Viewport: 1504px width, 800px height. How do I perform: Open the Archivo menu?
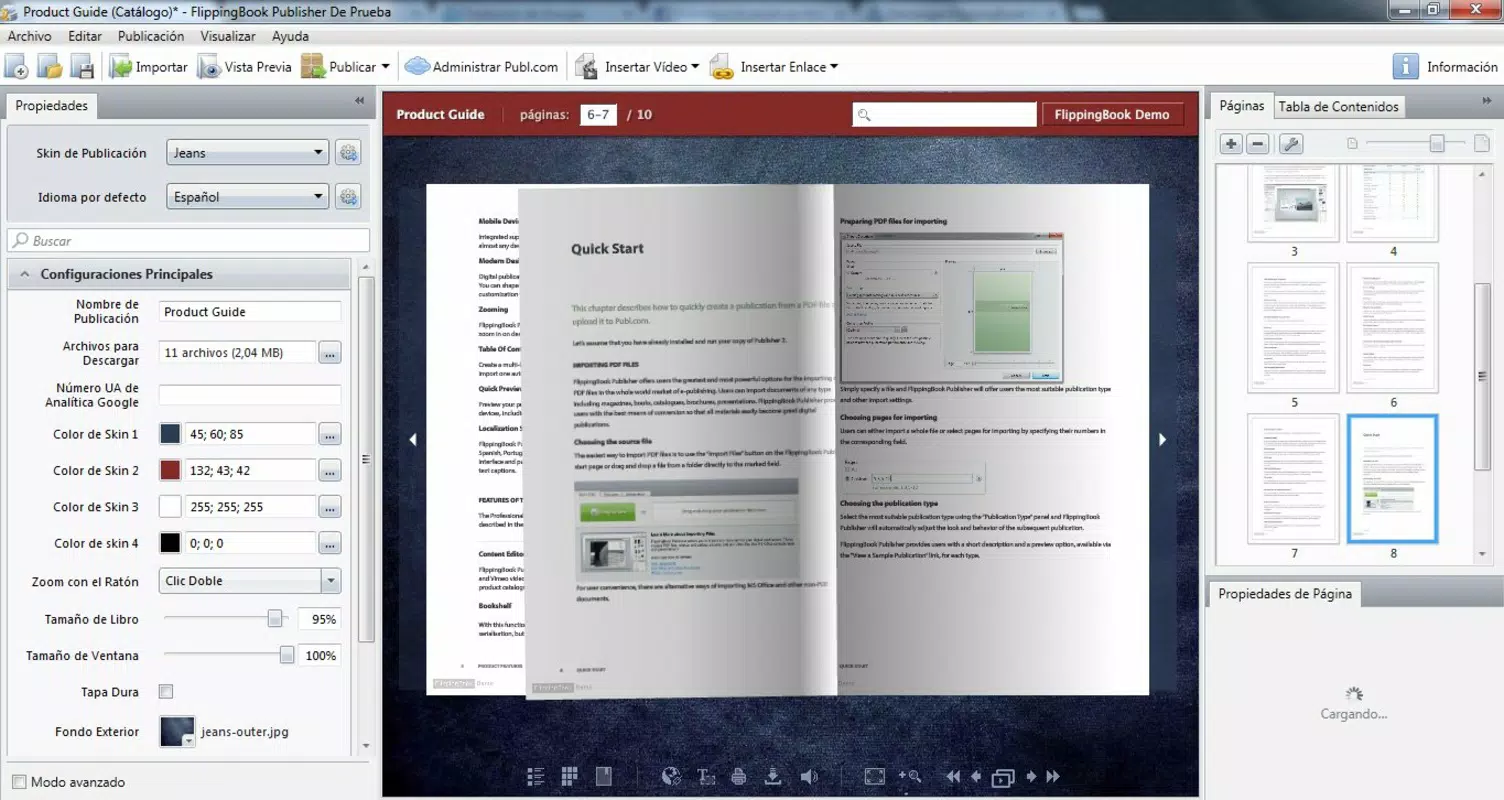point(29,36)
